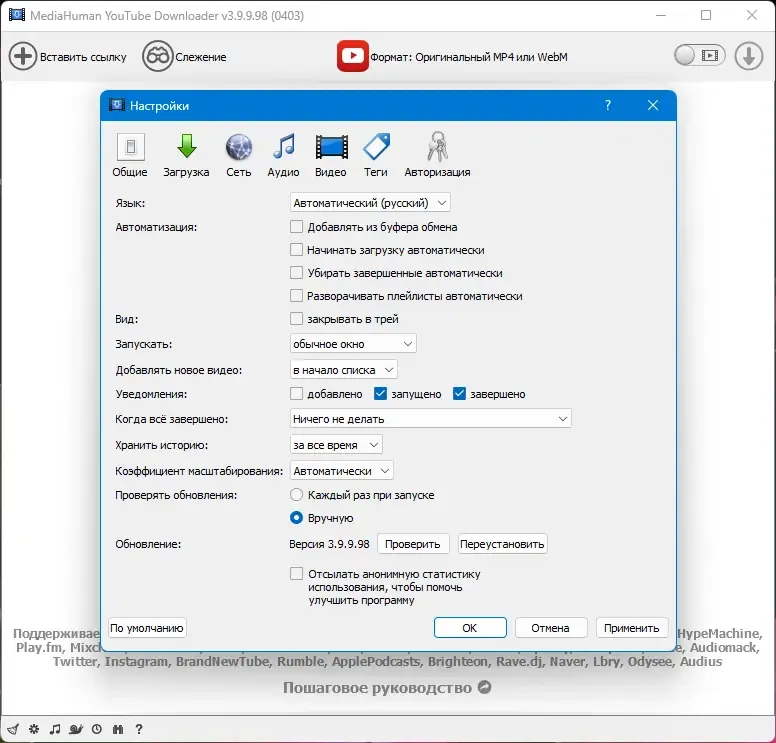Open the Добавлять новое видео dropdown
The image size is (776, 743).
343,370
